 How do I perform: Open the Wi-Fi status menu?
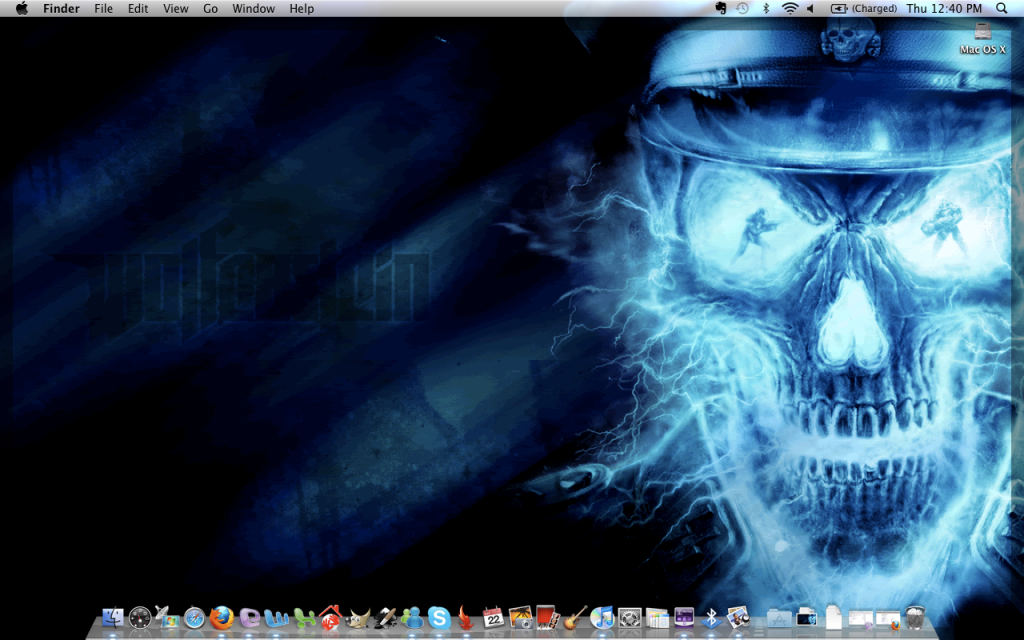(x=790, y=8)
